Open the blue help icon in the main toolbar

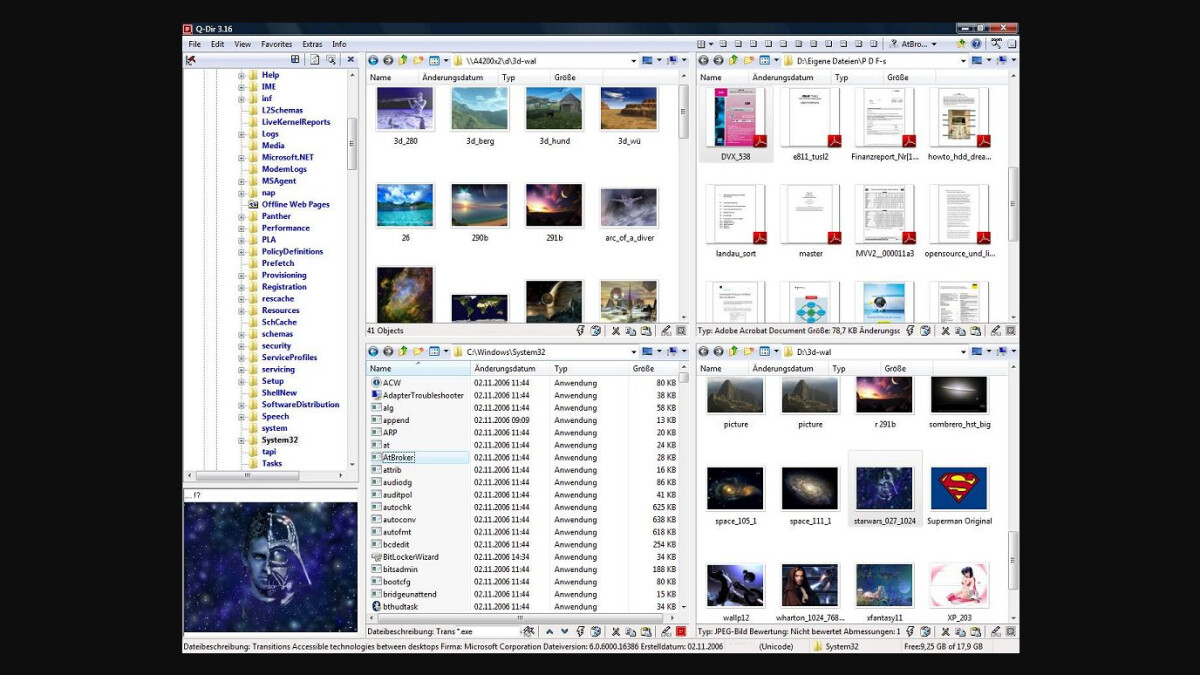tap(976, 44)
